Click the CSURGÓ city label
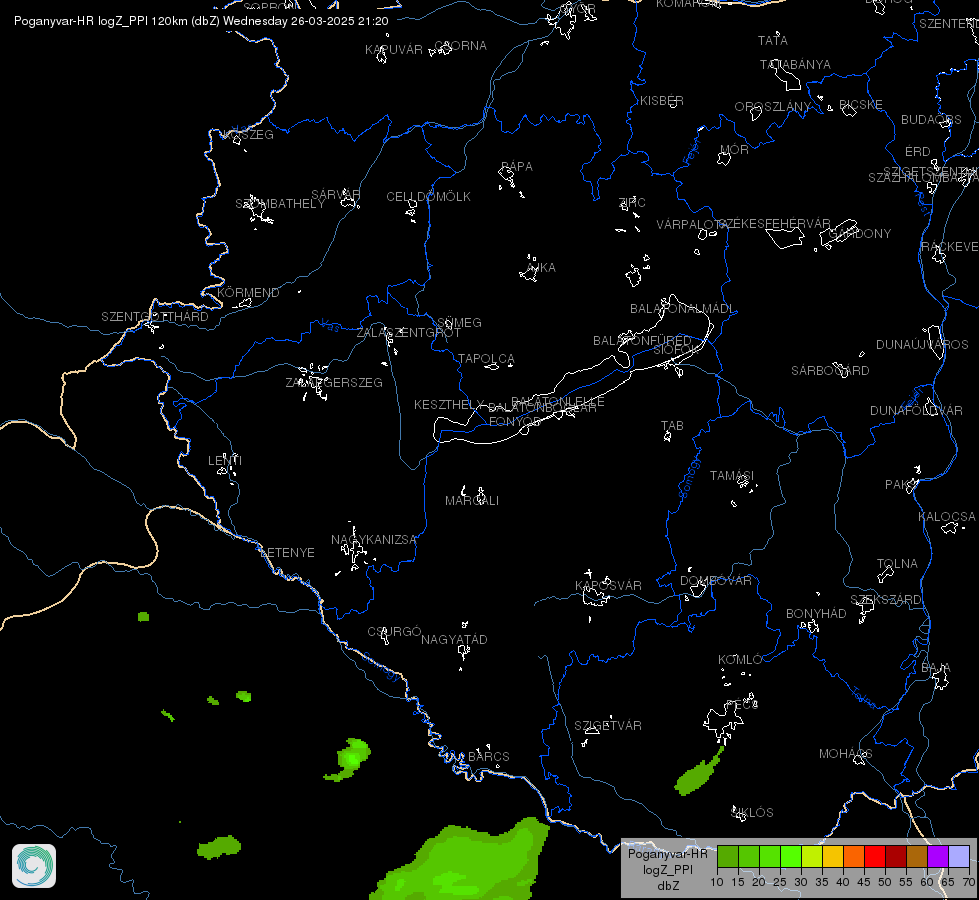This screenshot has height=900, width=979. (394, 632)
